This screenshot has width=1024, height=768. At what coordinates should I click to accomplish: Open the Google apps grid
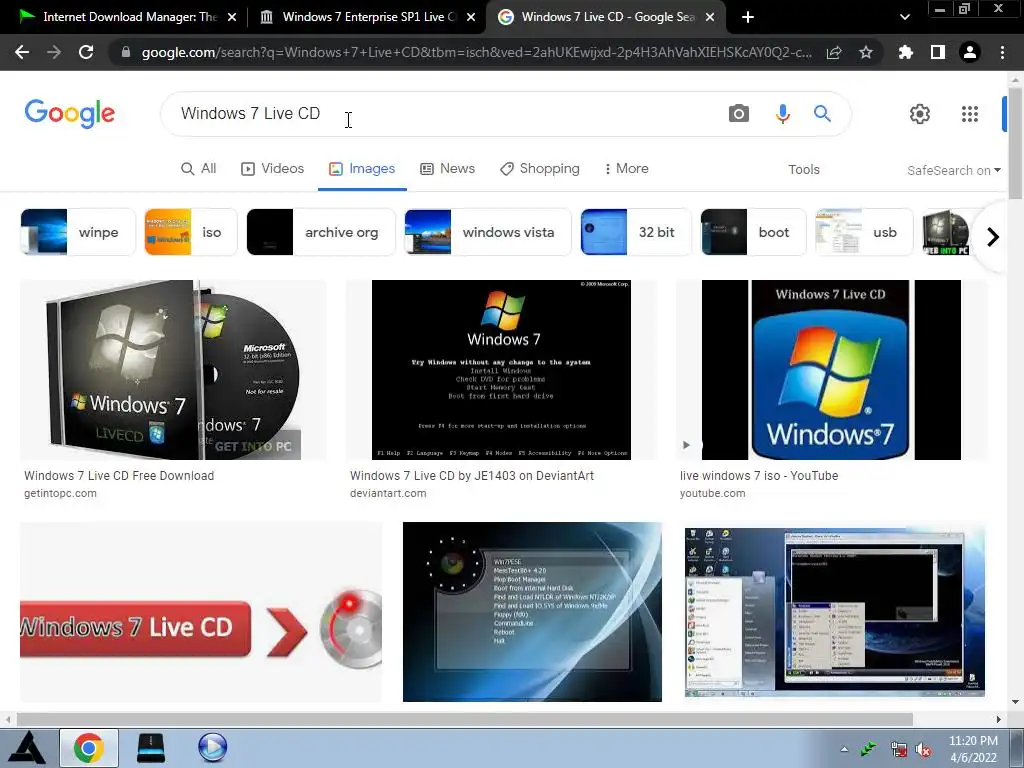pos(970,114)
